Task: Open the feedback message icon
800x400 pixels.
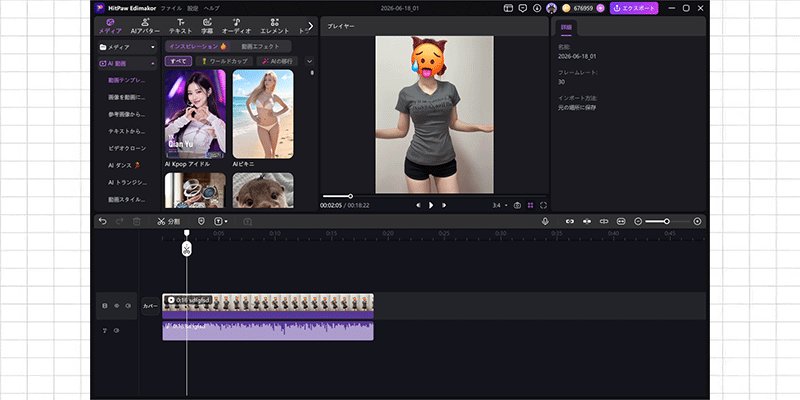Action: [522, 8]
